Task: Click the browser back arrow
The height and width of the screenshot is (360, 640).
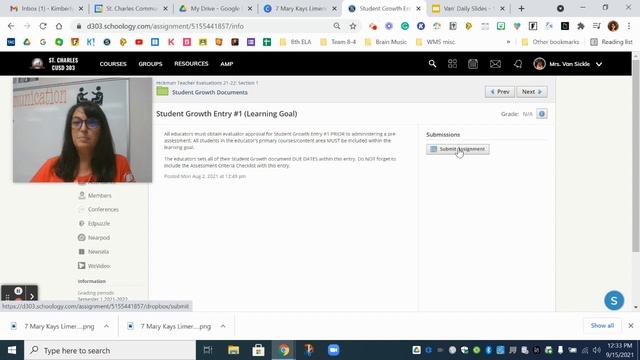Action: pos(11,26)
